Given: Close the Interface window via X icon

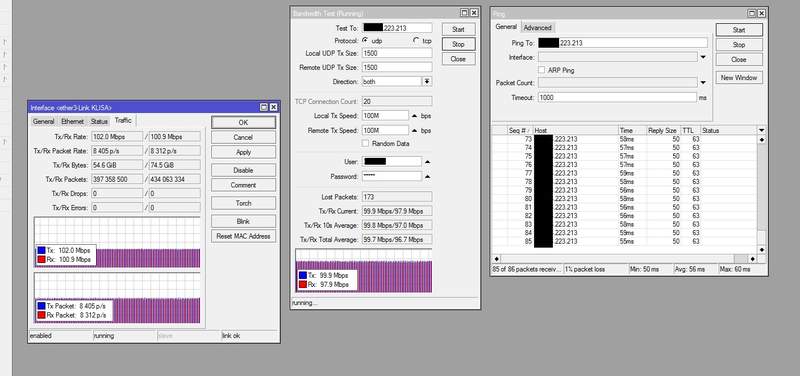Looking at the screenshot, I should (273, 107).
